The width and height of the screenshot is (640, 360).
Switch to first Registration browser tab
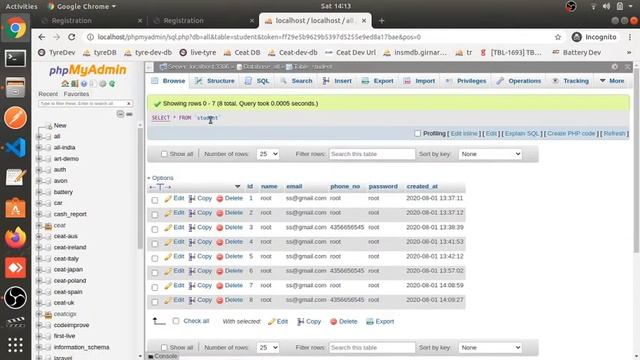click(92, 20)
